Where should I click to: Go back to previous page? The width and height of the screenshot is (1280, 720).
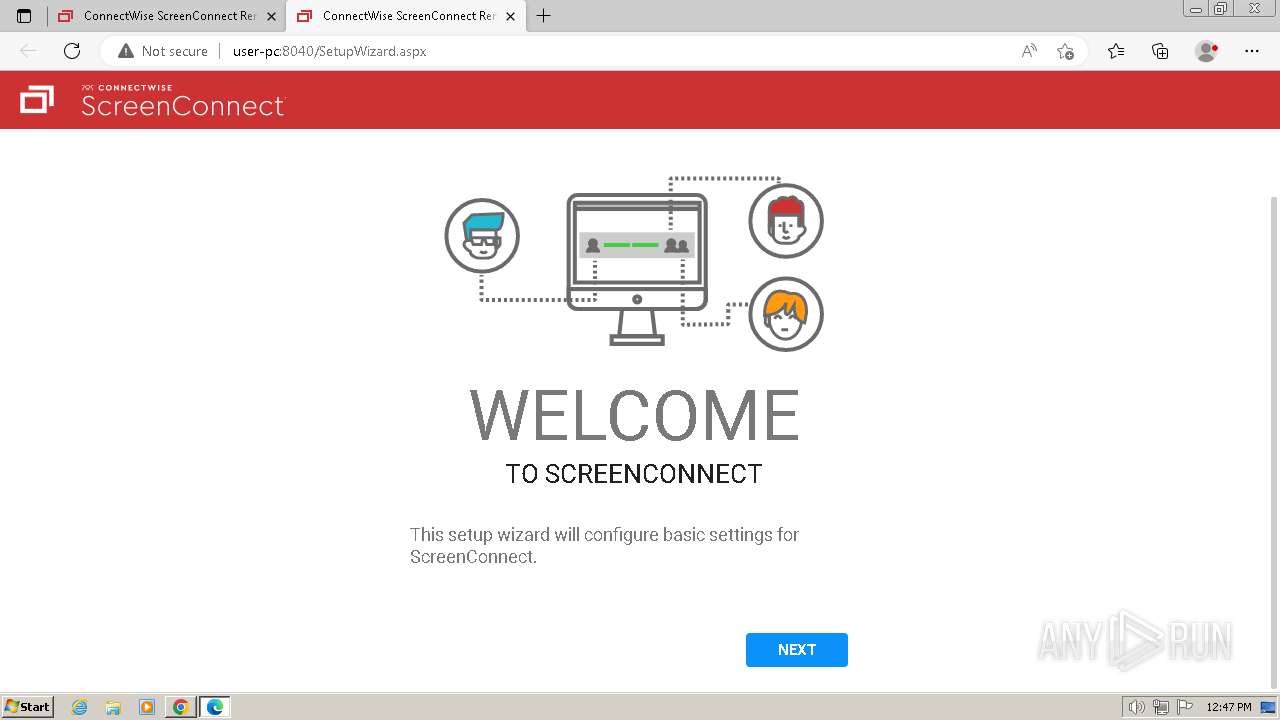(28, 51)
